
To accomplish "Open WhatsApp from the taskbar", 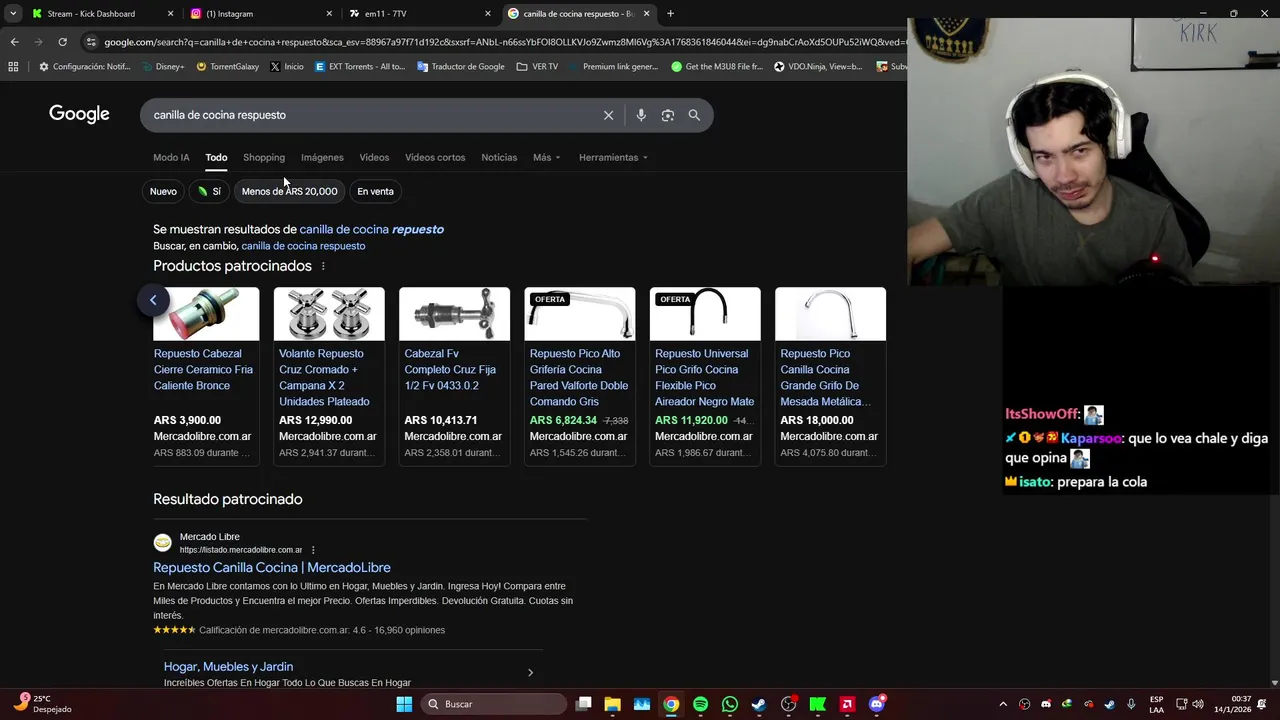I will point(730,704).
